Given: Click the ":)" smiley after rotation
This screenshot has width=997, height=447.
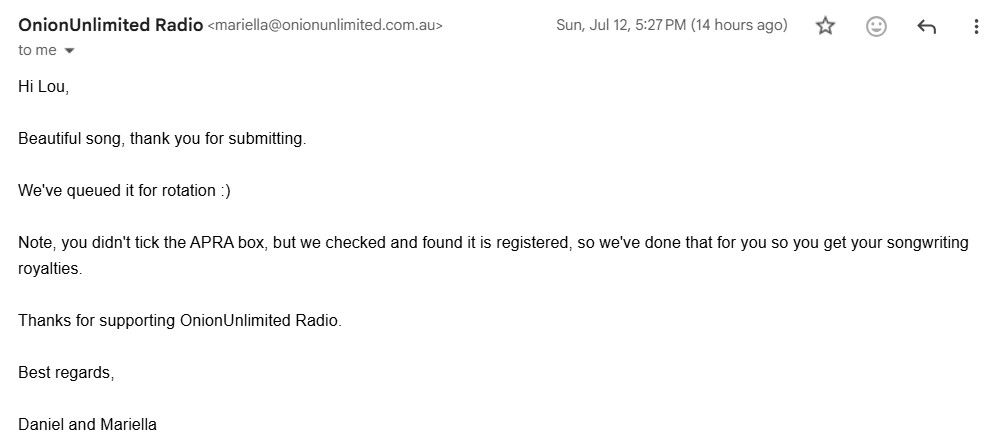Looking at the screenshot, I should 226,191.
